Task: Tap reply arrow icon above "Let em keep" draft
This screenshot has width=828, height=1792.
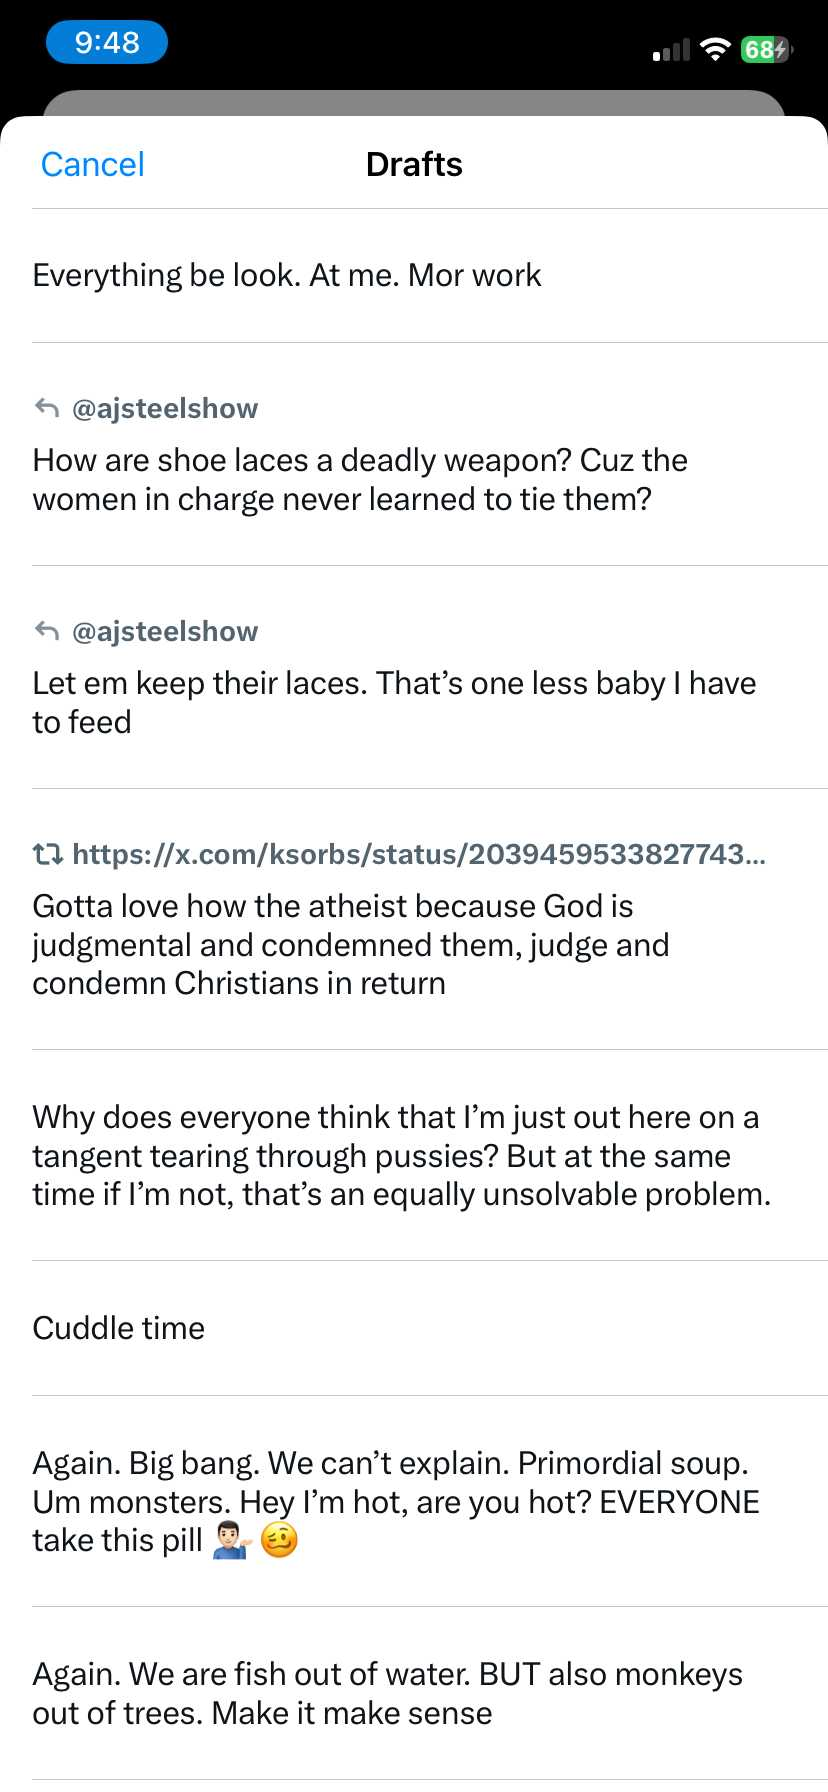Action: pyautogui.click(x=47, y=631)
